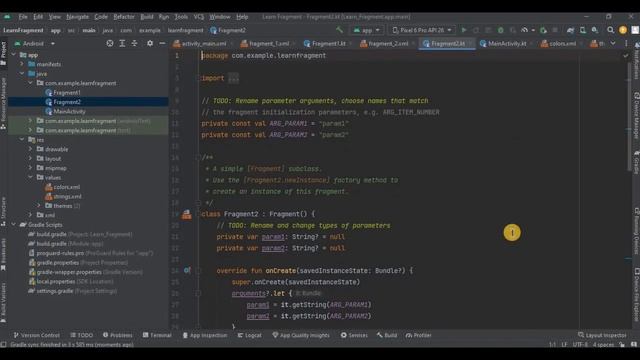Click Collapse All icon in Project panel
Screen dimensions: 640x360
point(134,43)
